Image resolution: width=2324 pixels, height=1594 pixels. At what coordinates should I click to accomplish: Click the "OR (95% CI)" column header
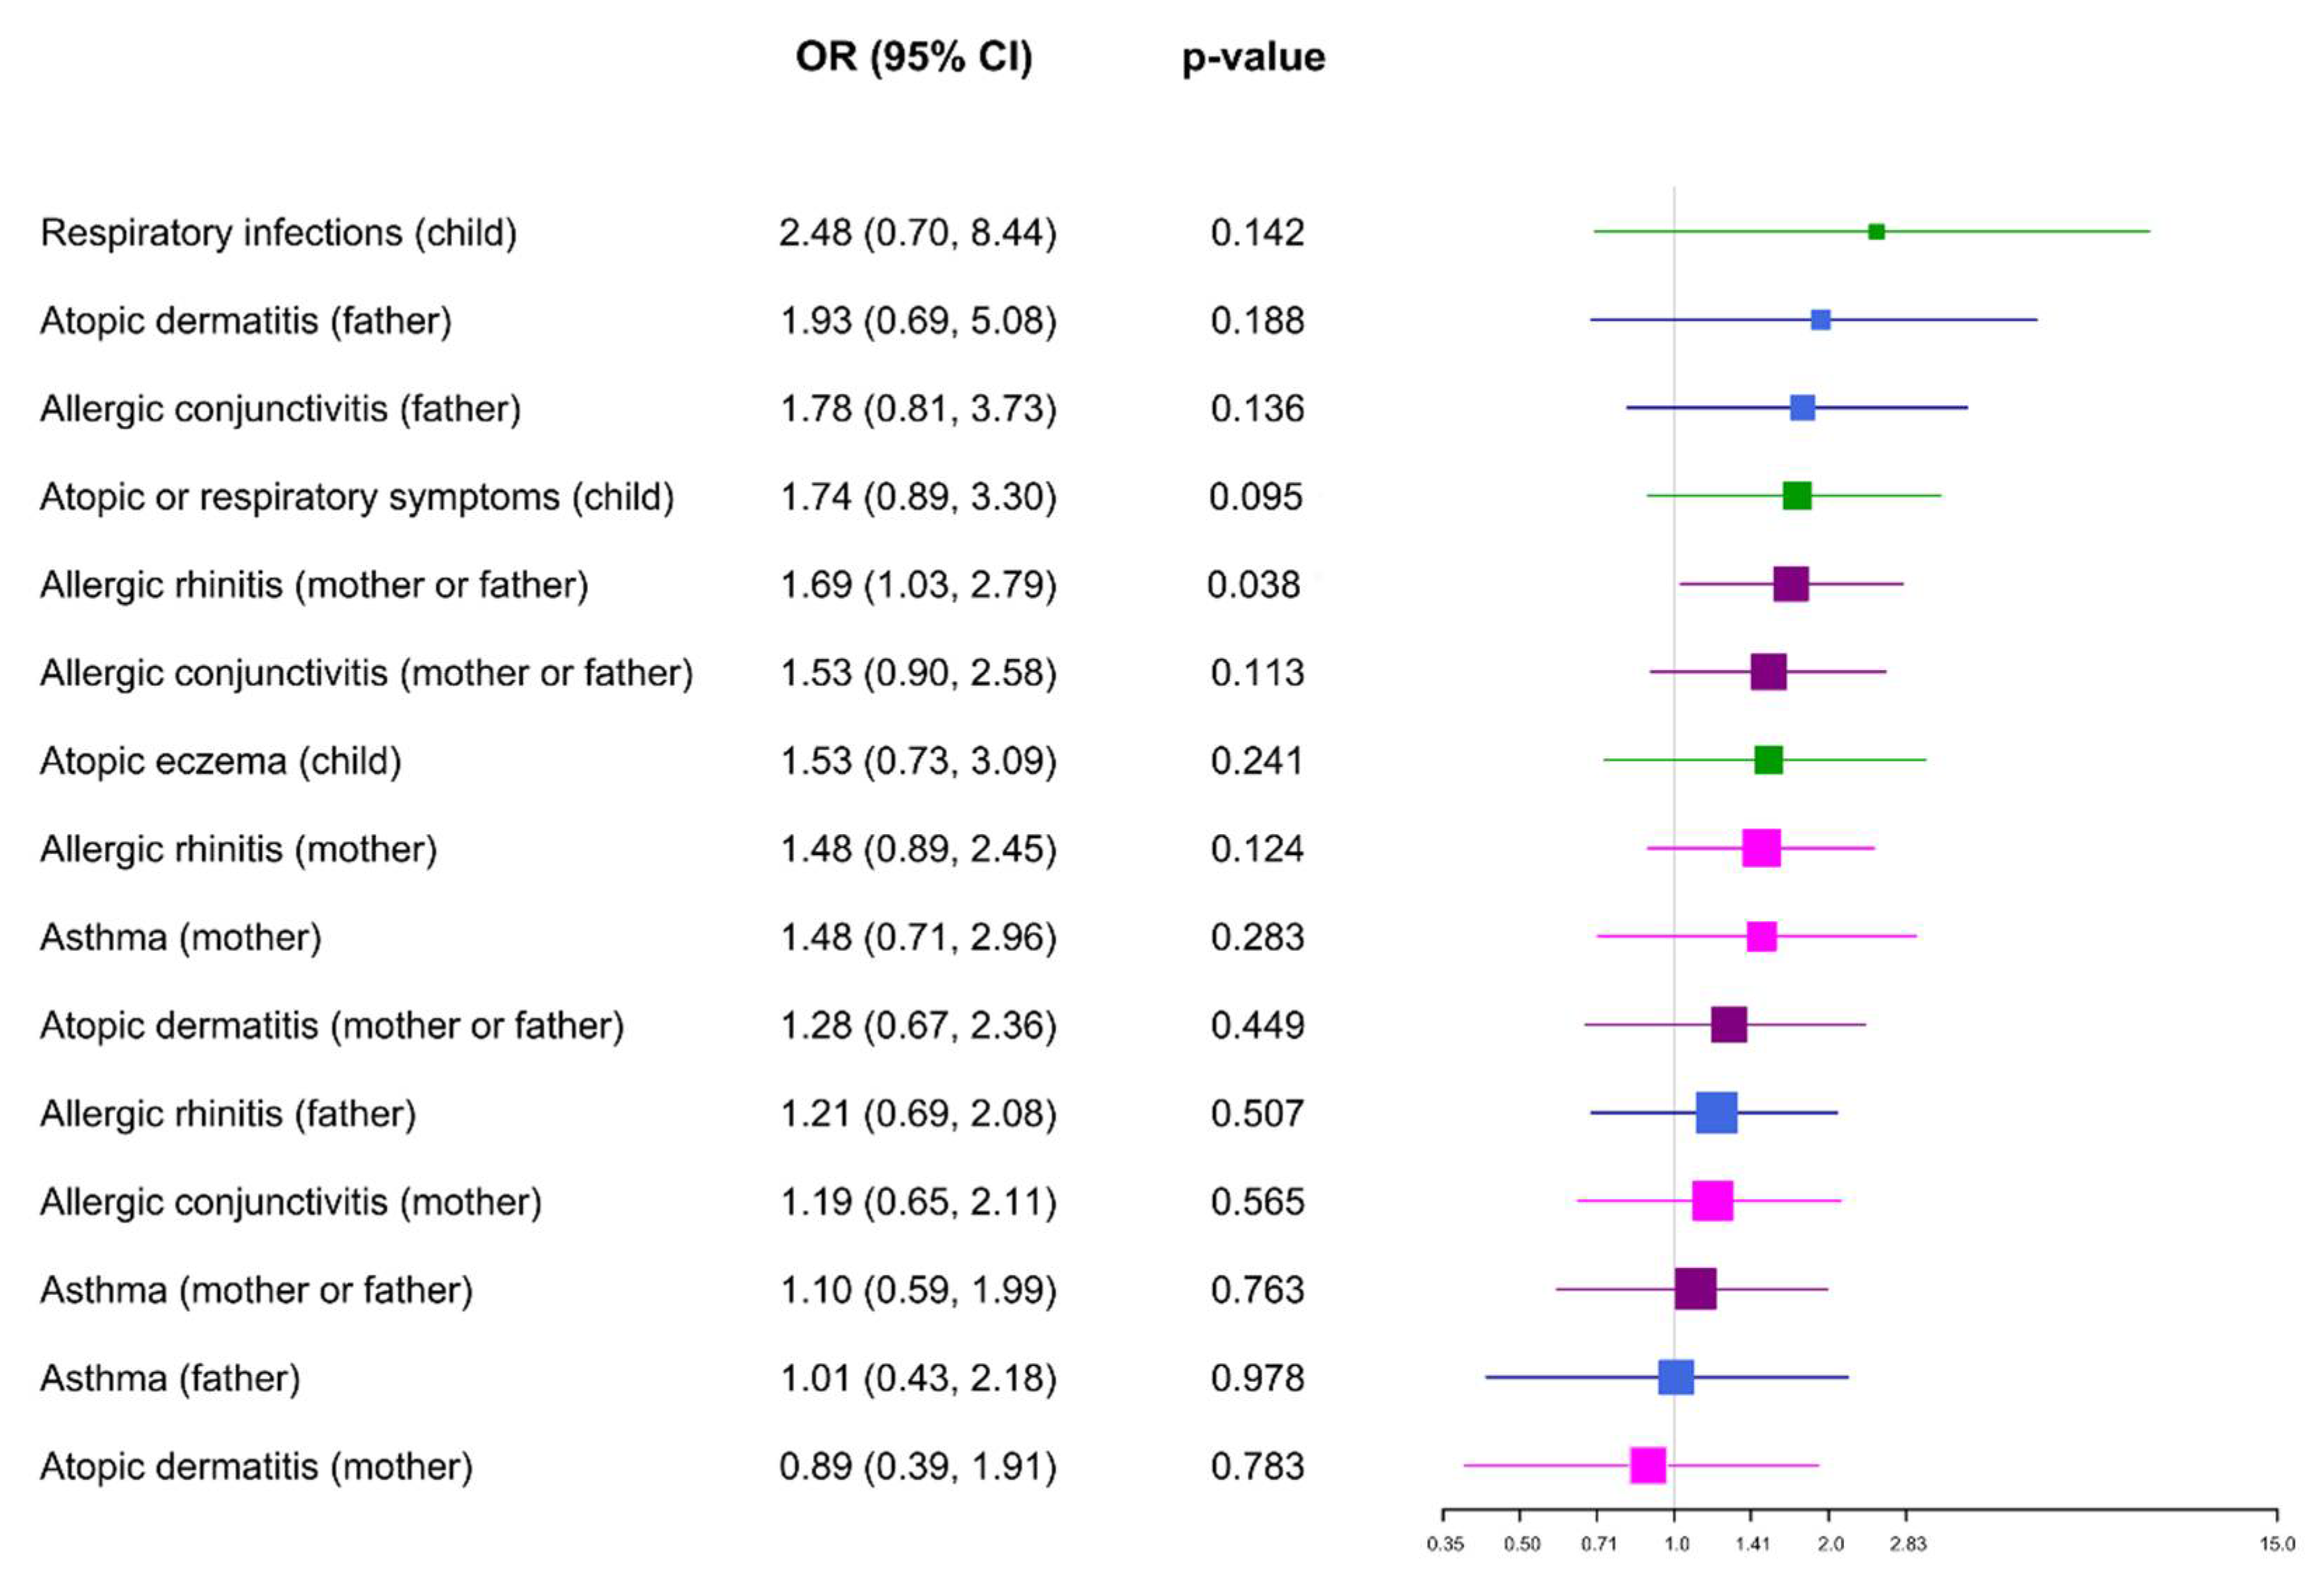point(914,57)
